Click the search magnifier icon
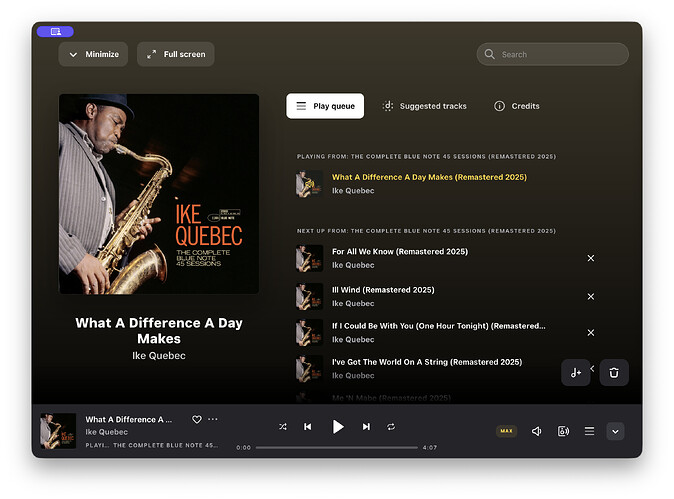Viewport: 674px width, 499px height. [x=489, y=54]
